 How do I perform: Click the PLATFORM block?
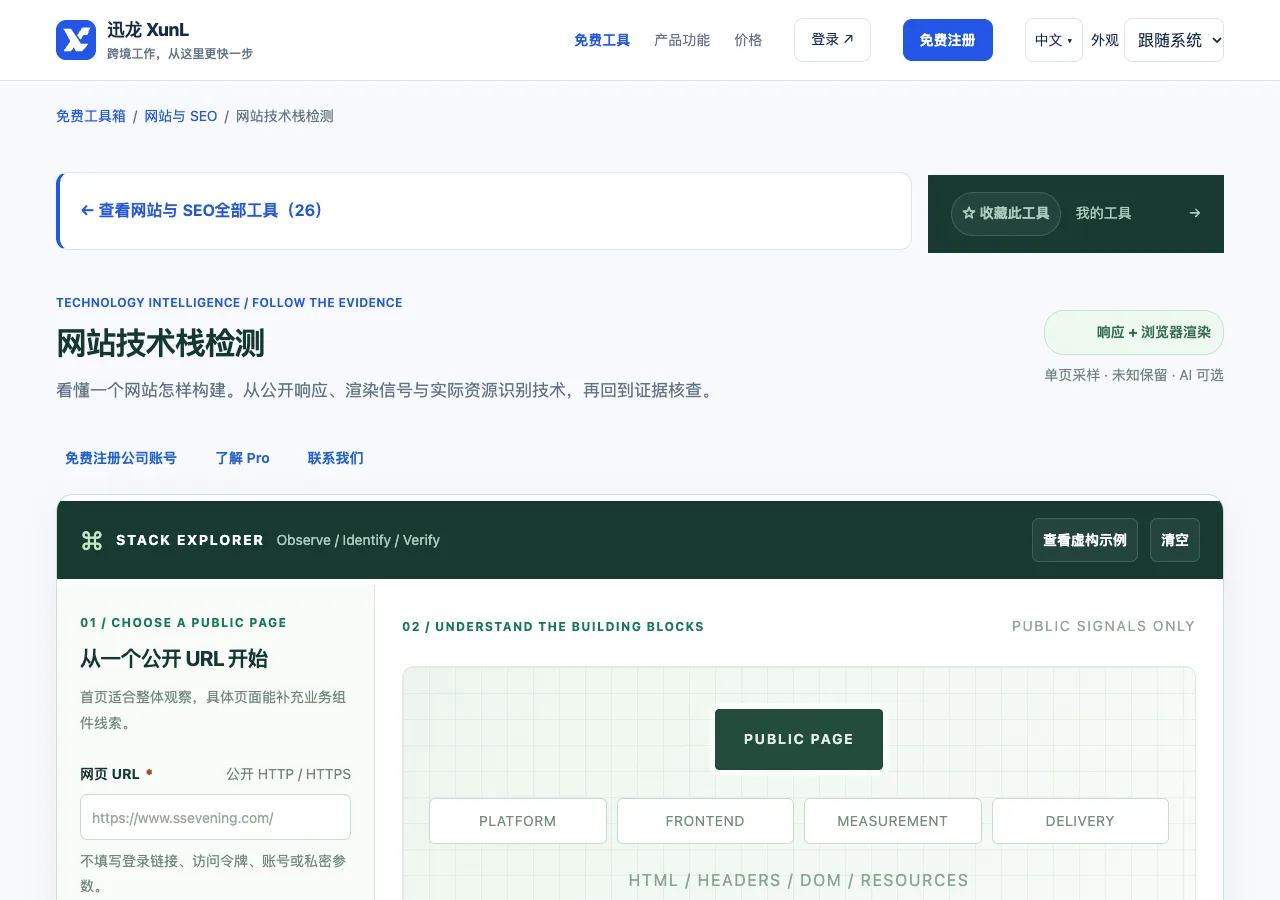pos(518,821)
